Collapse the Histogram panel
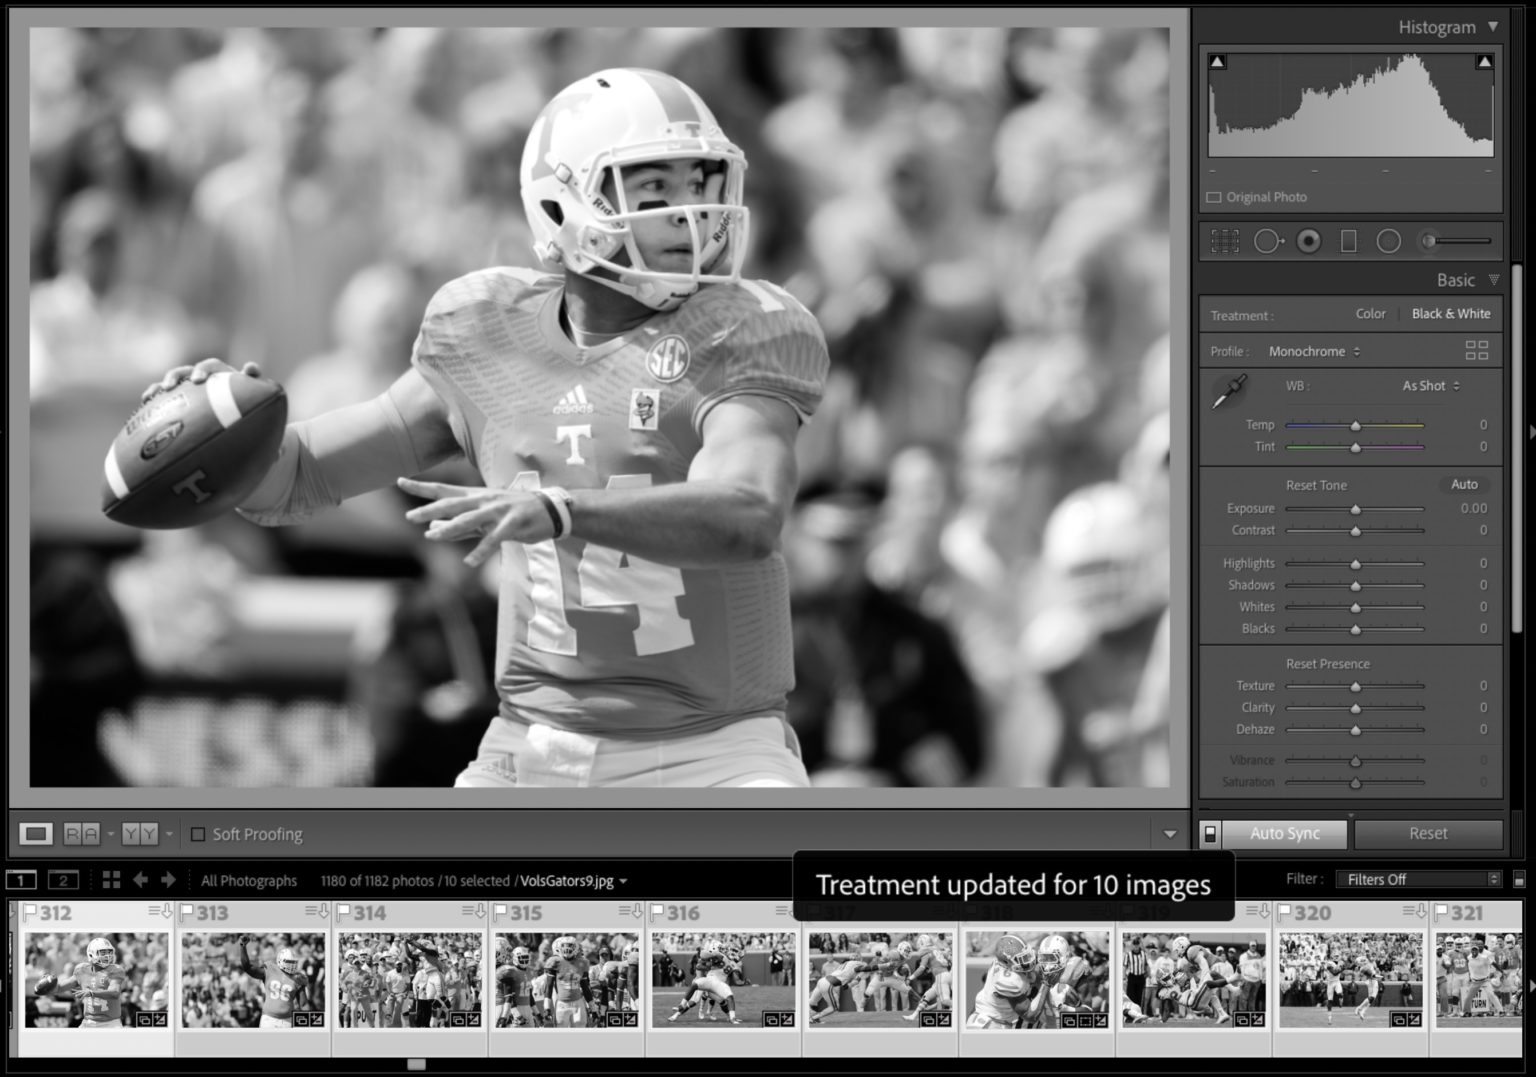Viewport: 1536px width, 1077px height. tap(1492, 27)
